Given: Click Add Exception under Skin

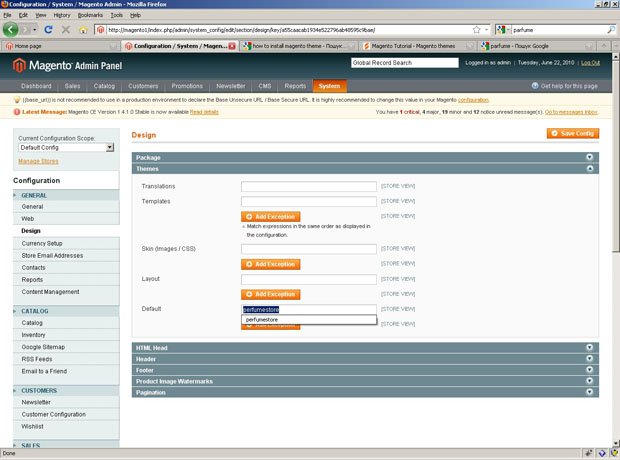Looking at the screenshot, I should 270,264.
